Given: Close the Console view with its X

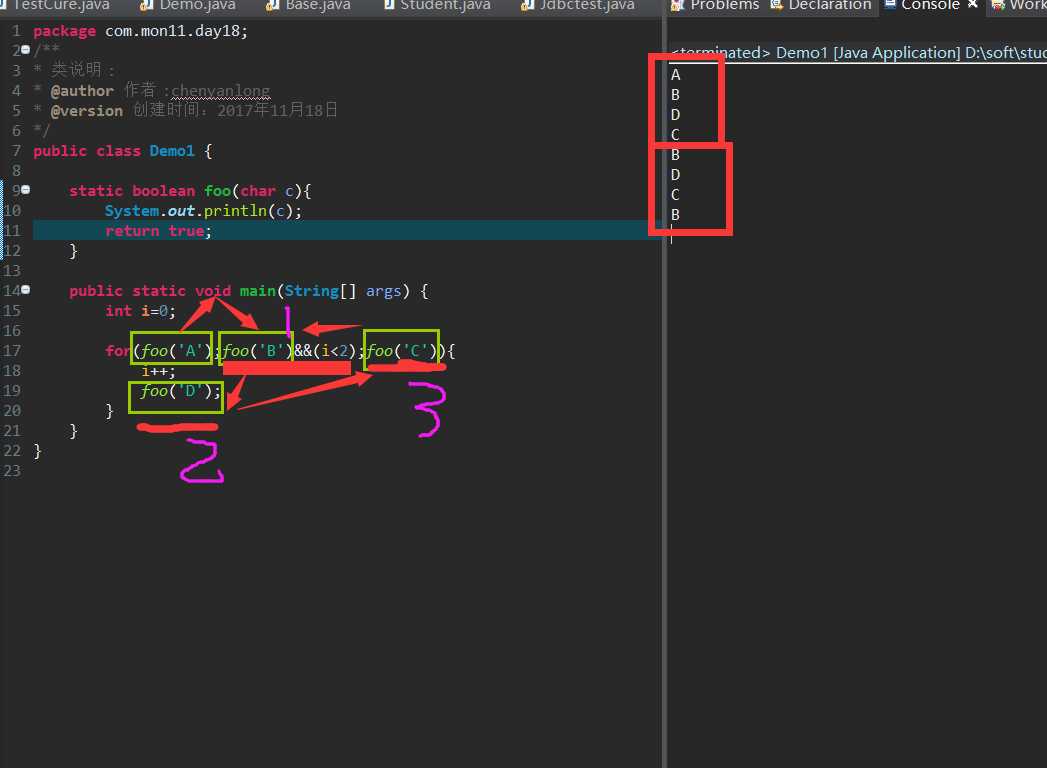Looking at the screenshot, I should coord(972,4).
